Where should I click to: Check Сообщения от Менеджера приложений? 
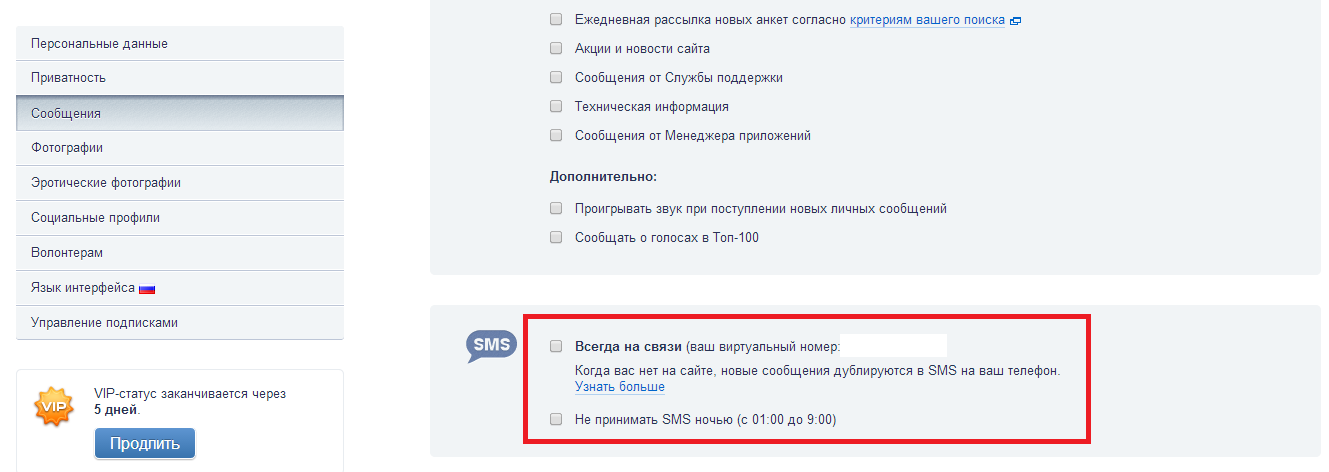pos(556,135)
